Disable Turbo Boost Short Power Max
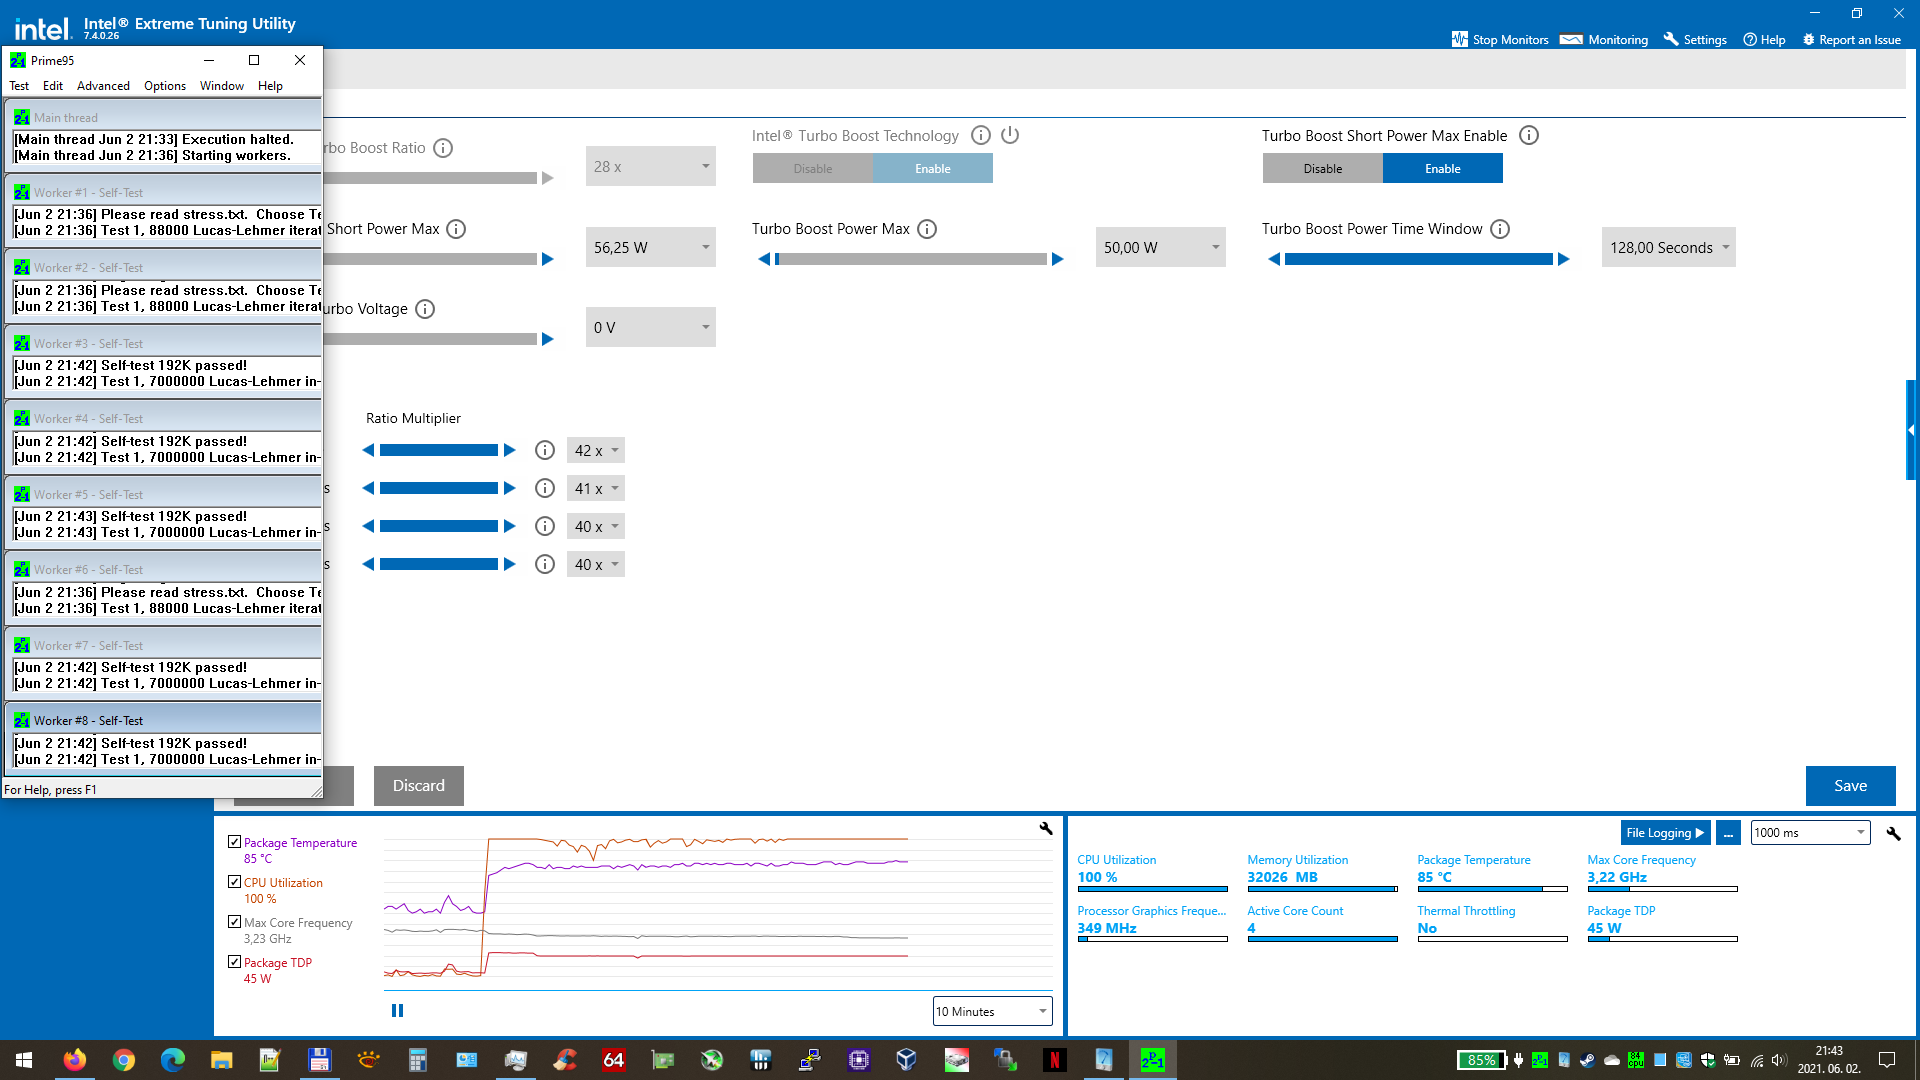Image resolution: width=1920 pixels, height=1080 pixels. click(x=1323, y=168)
